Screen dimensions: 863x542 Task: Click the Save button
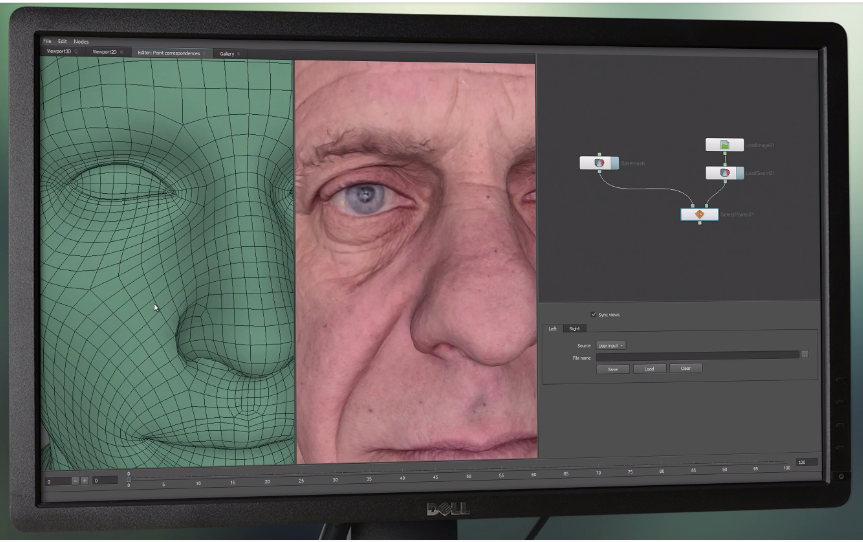click(613, 368)
